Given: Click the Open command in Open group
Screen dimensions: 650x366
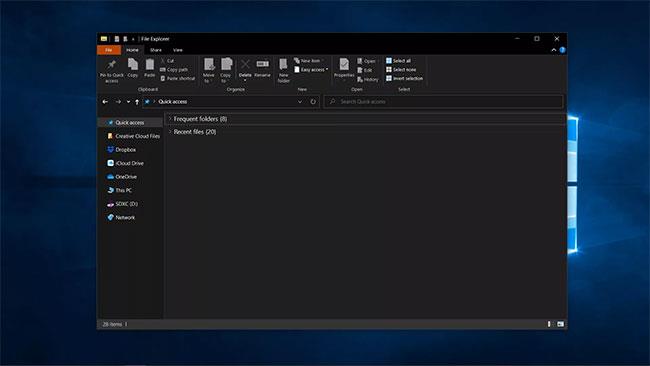Looking at the screenshot, I should 366,61.
